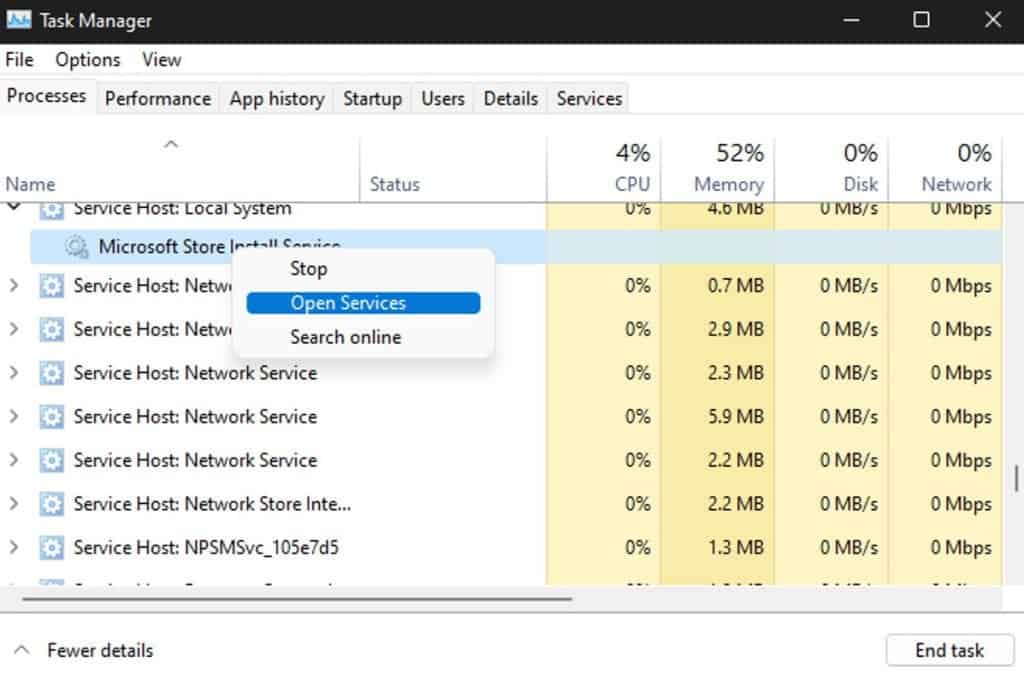Switch to the Performance tab

click(157, 97)
